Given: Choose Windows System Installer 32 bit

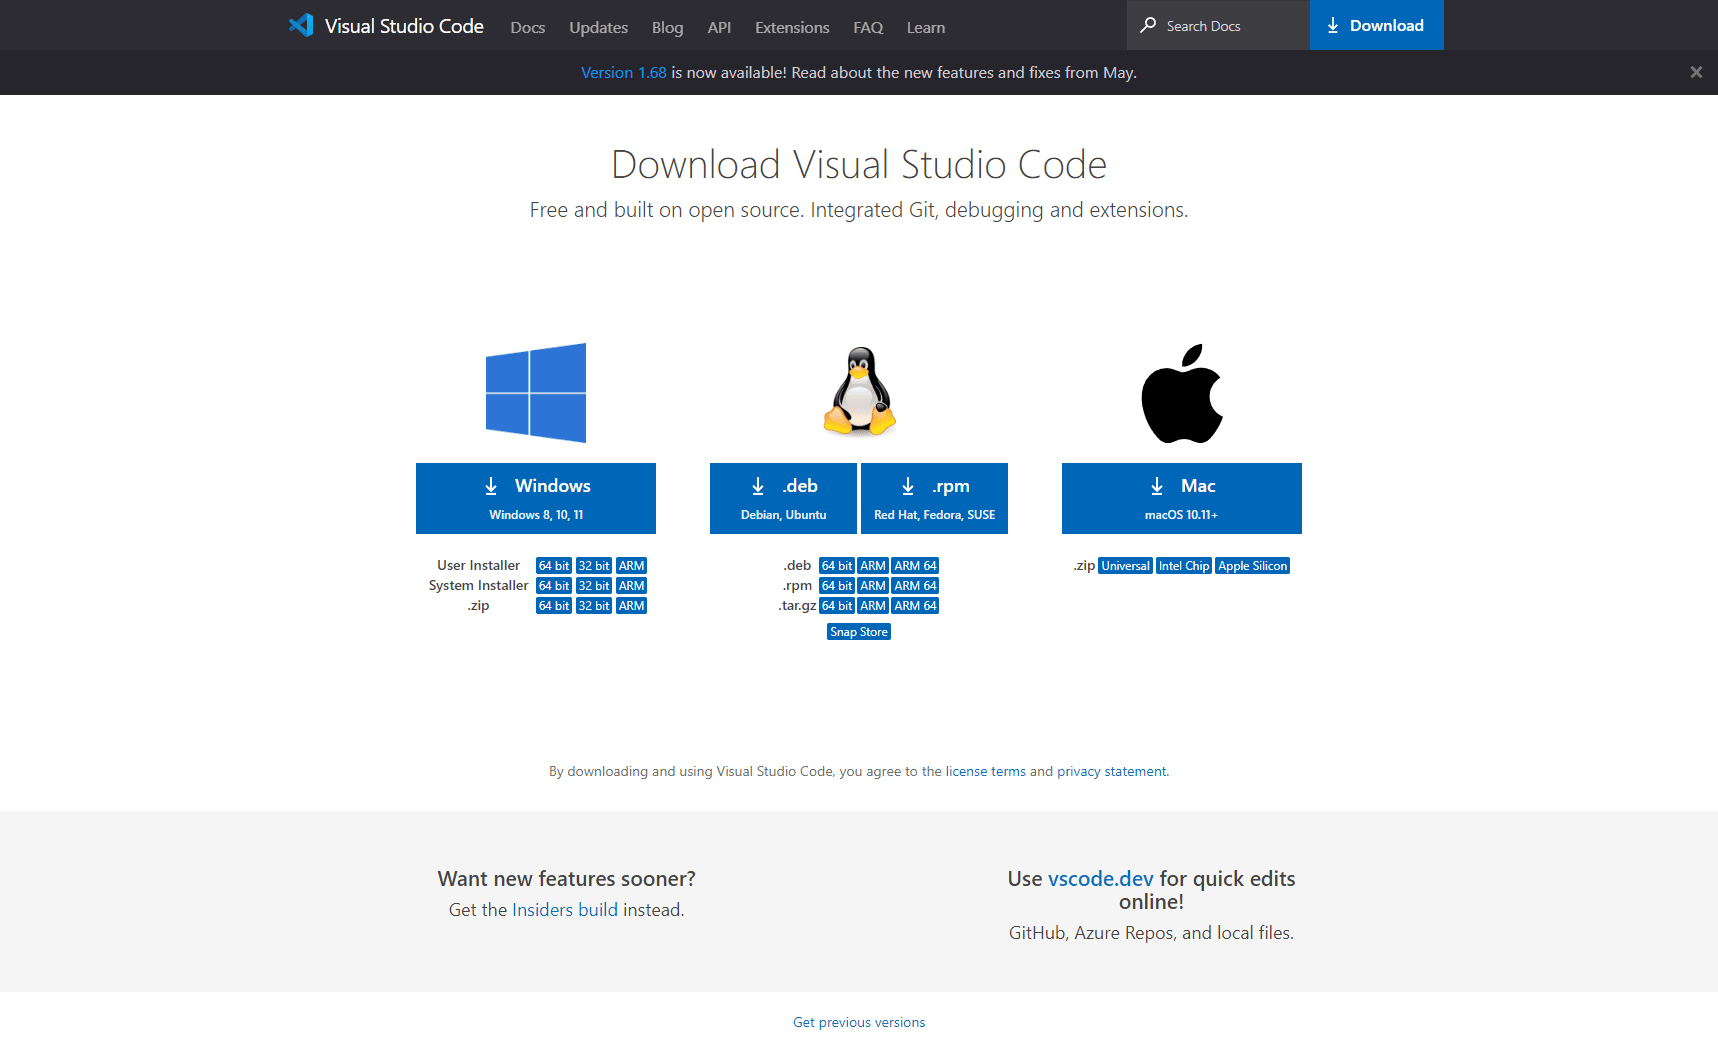Looking at the screenshot, I should click(593, 586).
